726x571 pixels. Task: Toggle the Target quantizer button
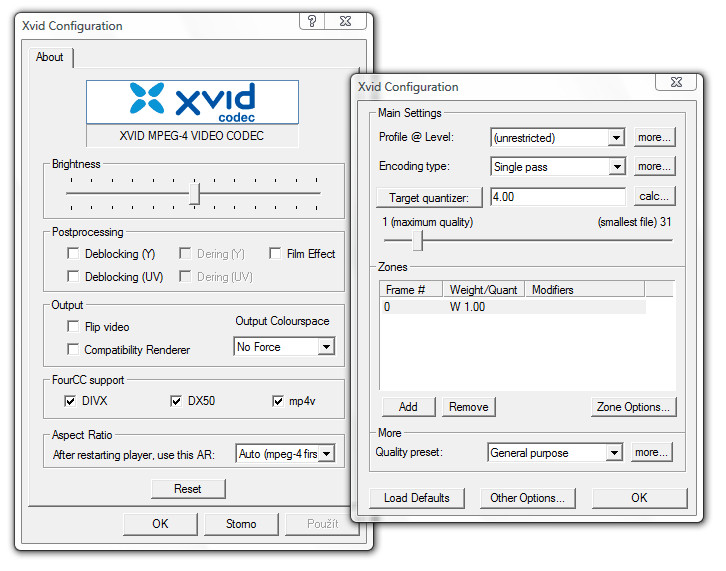point(429,198)
